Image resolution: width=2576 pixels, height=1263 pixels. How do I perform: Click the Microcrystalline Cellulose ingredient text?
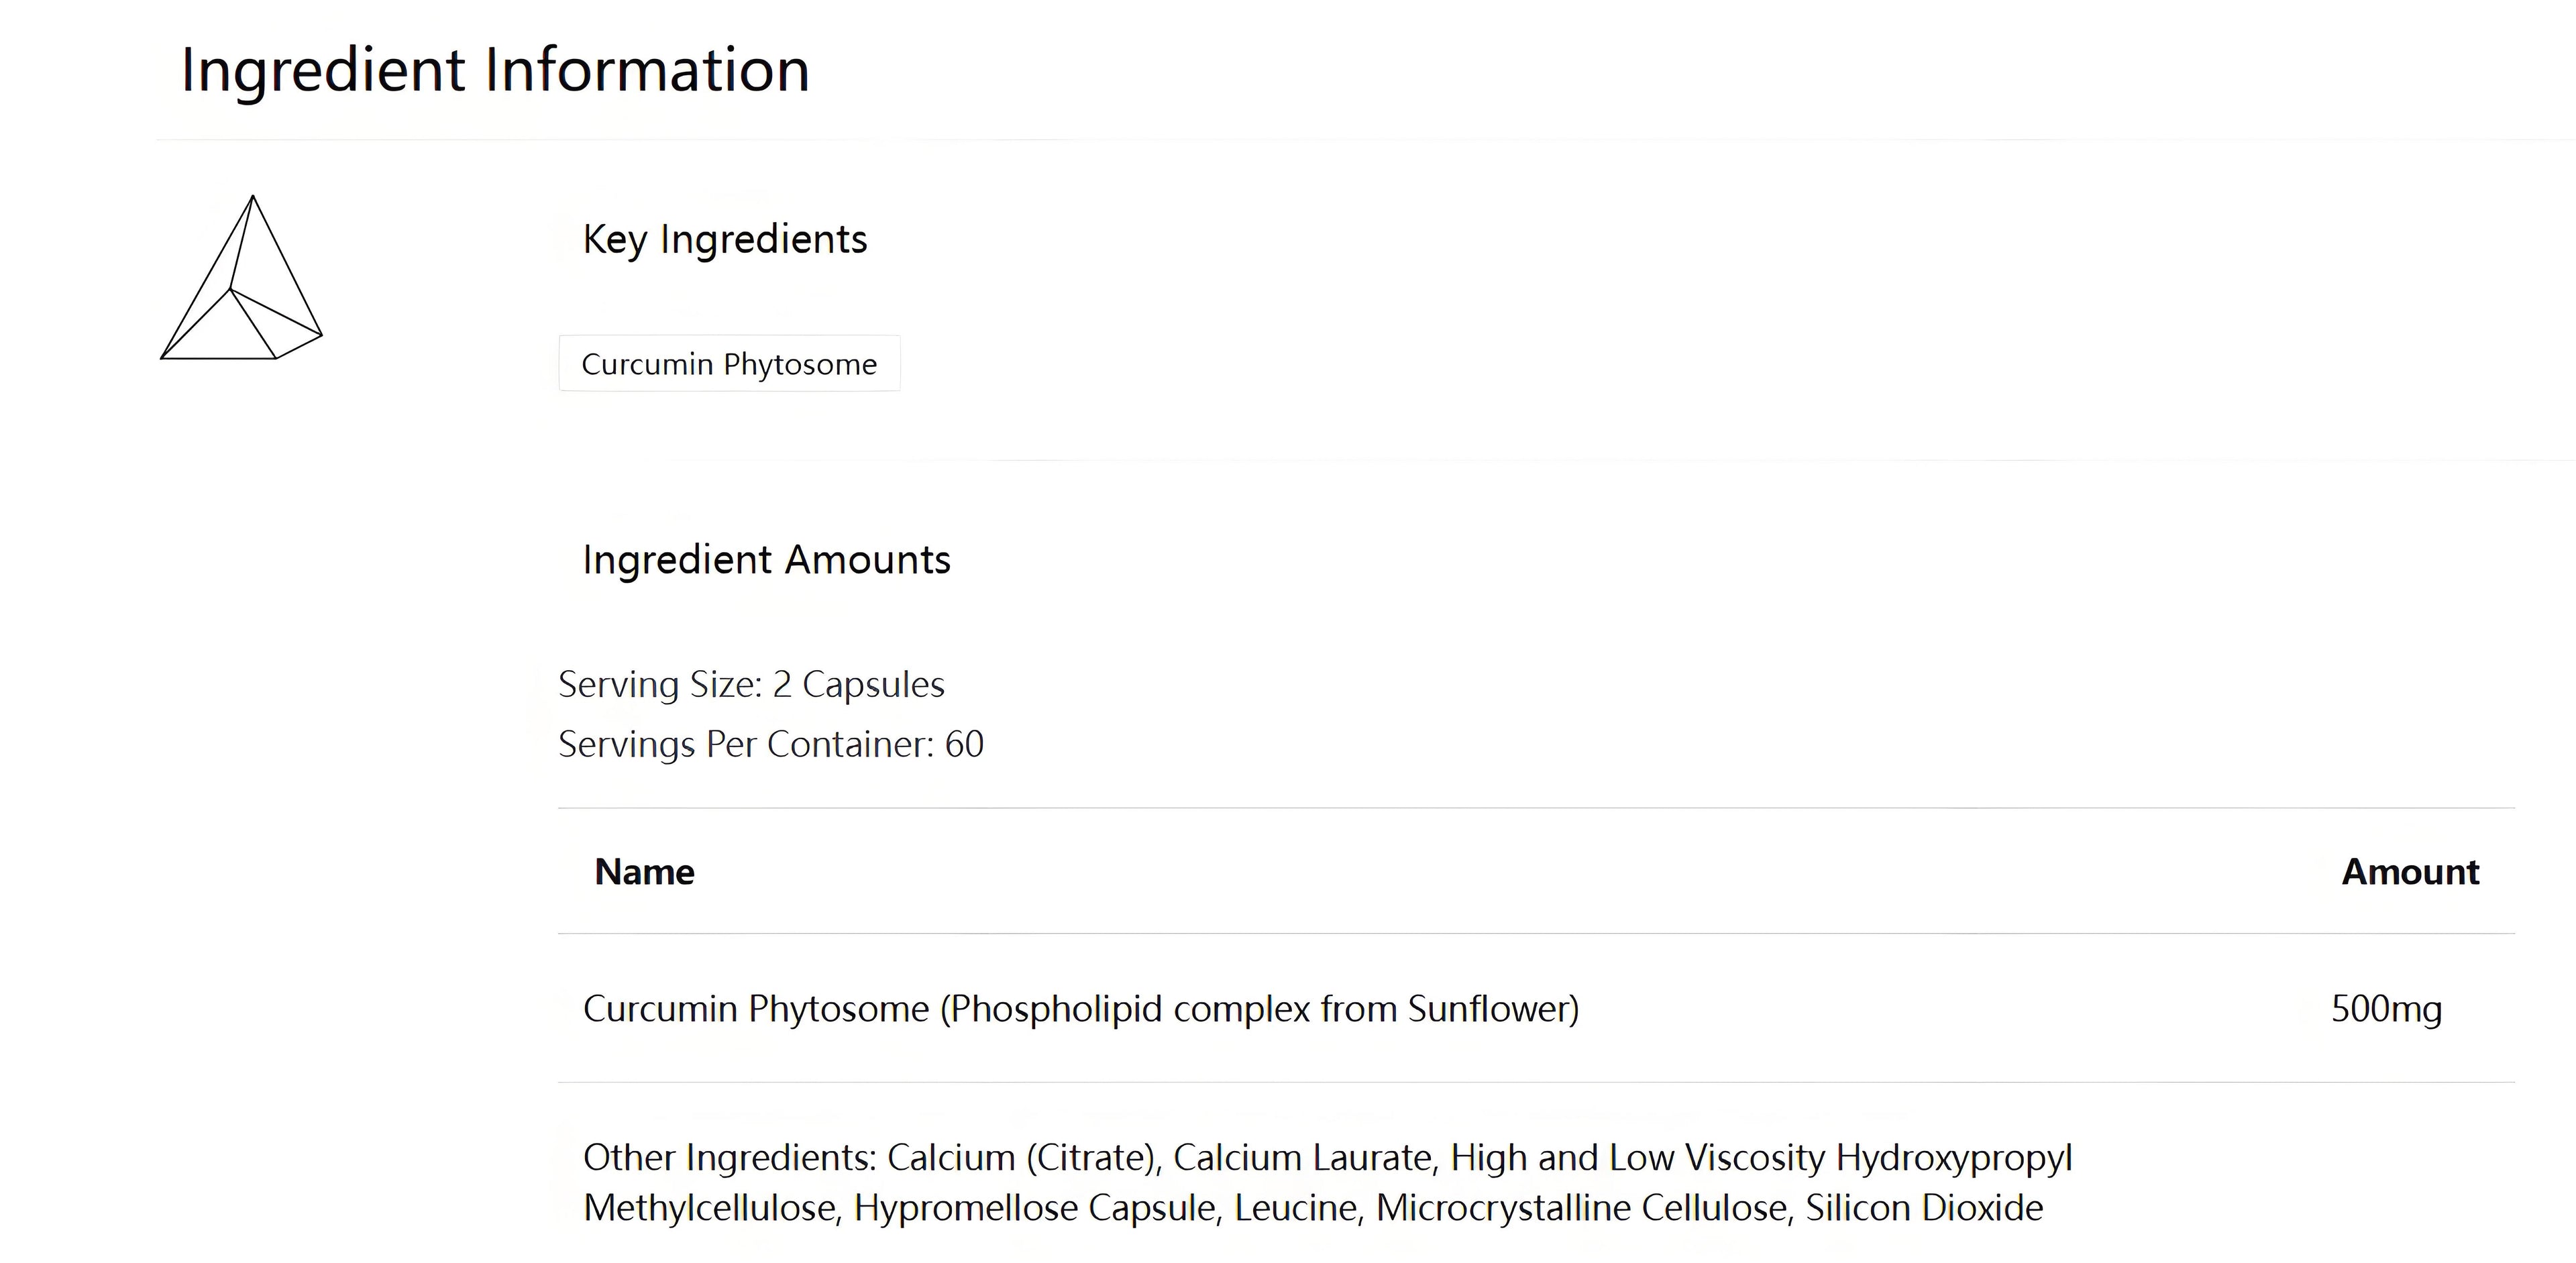(x=1582, y=1208)
